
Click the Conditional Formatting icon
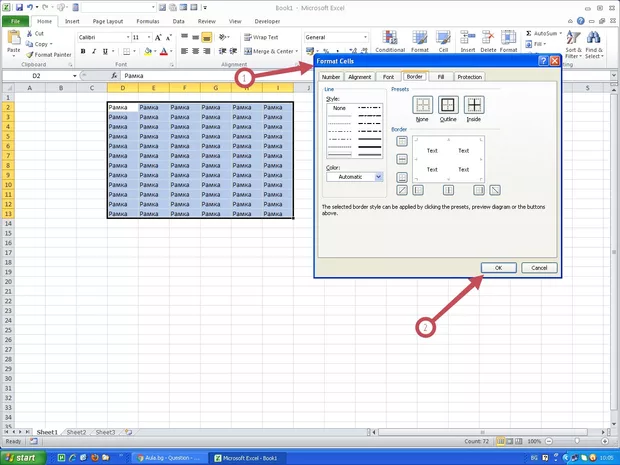(389, 36)
